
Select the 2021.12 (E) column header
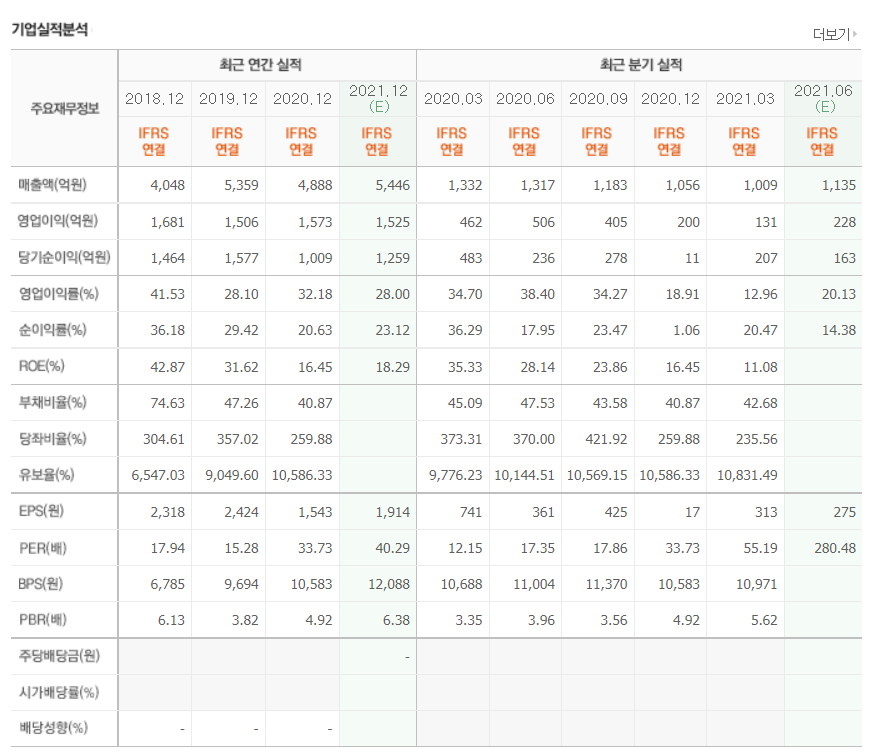pyautogui.click(x=379, y=98)
